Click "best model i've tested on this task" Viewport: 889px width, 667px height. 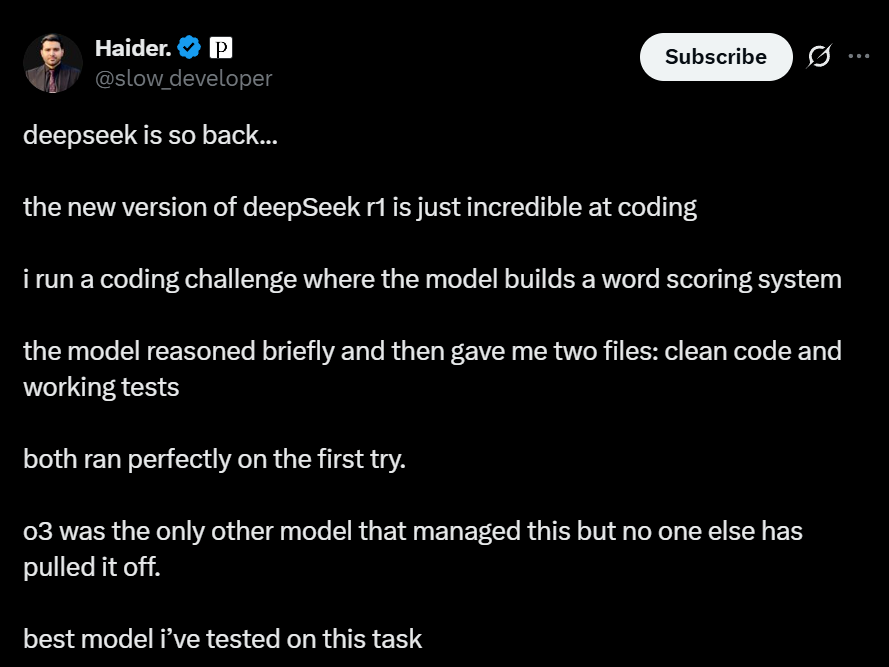[223, 639]
